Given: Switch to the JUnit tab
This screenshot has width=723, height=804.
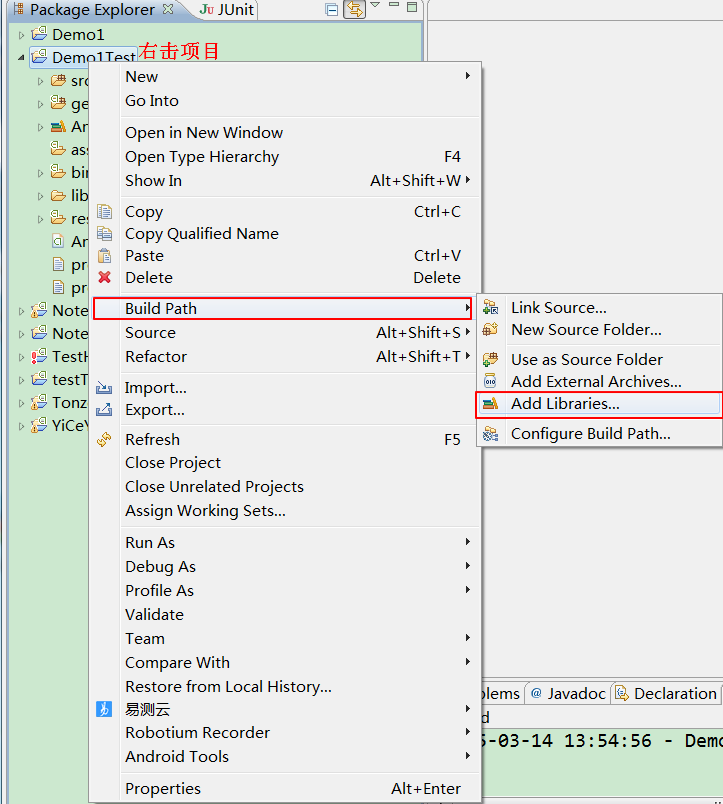Looking at the screenshot, I should [x=228, y=10].
